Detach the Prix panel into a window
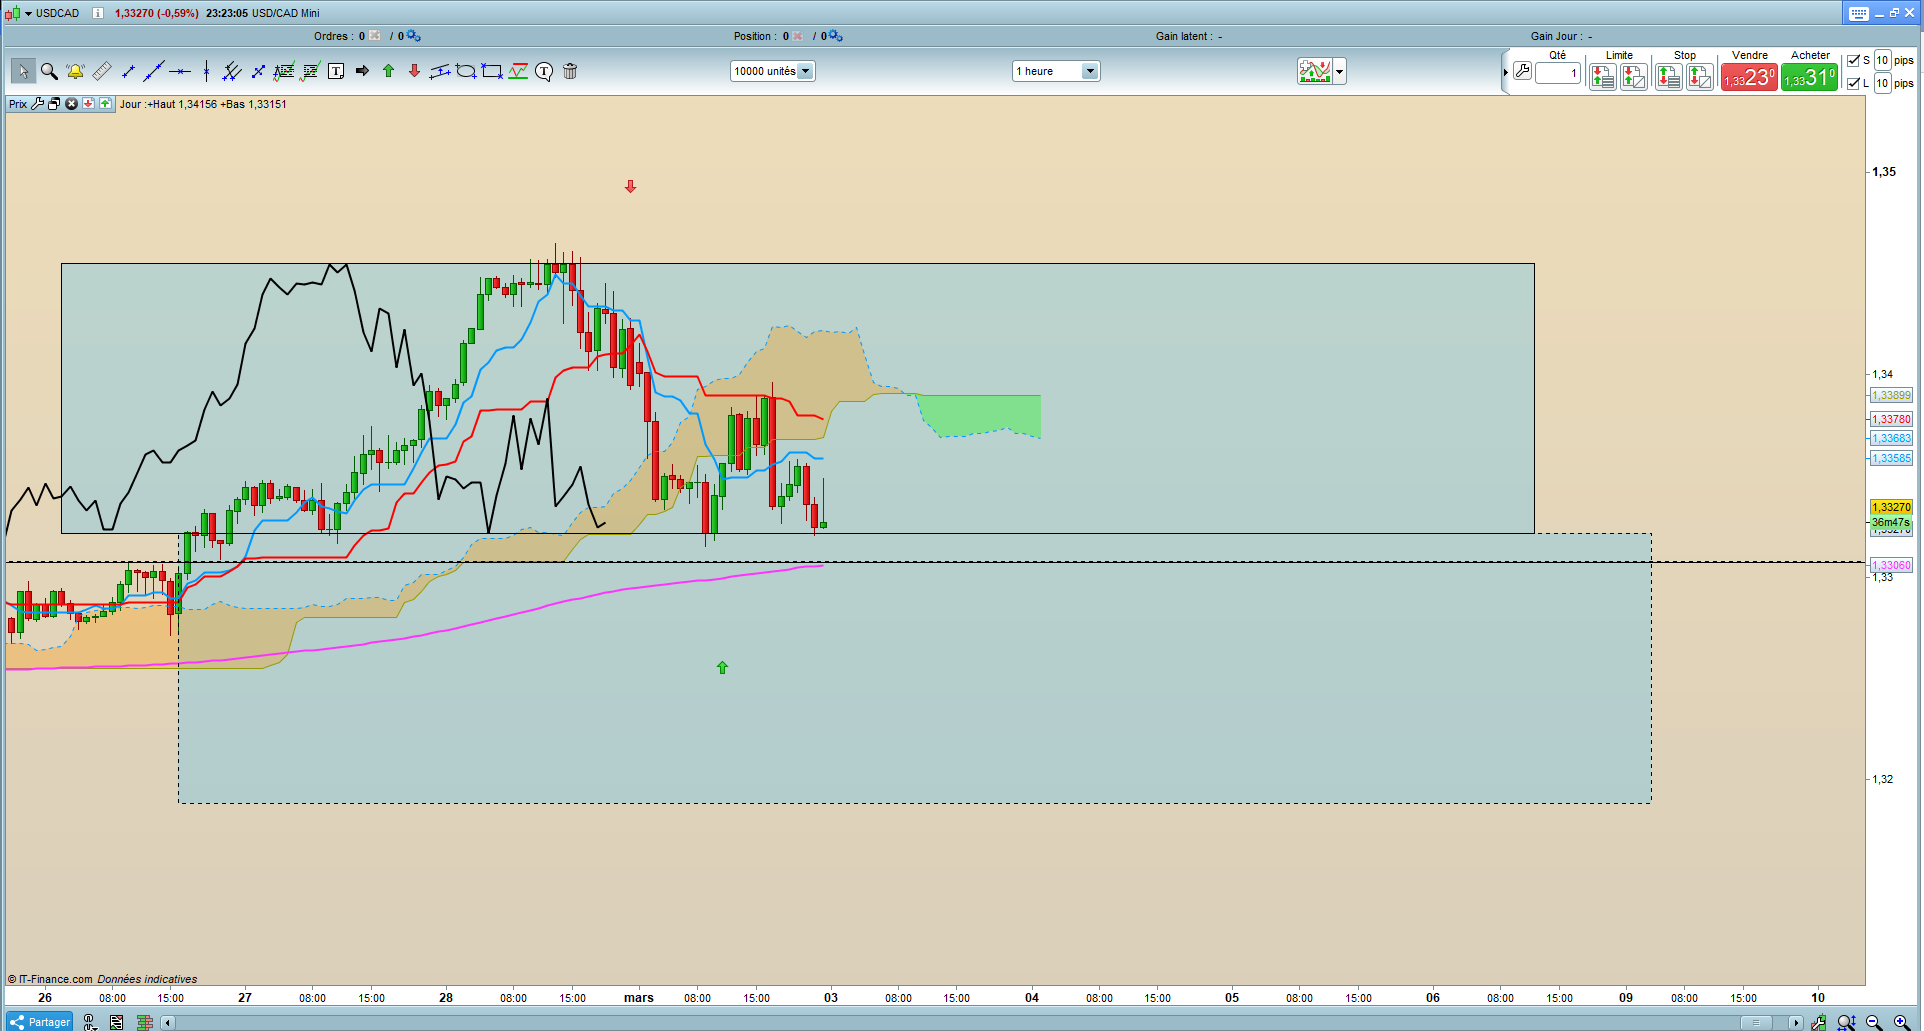This screenshot has width=1924, height=1031. click(55, 104)
